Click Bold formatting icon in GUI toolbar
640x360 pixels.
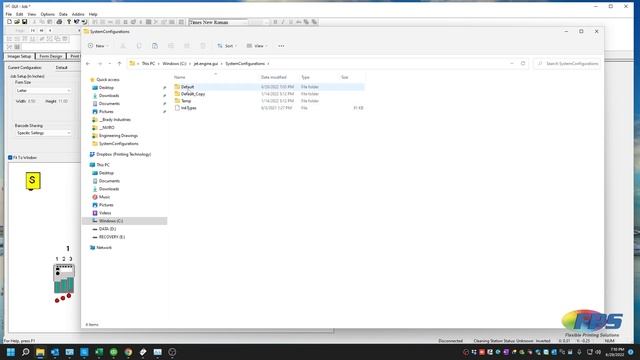tap(276, 22)
